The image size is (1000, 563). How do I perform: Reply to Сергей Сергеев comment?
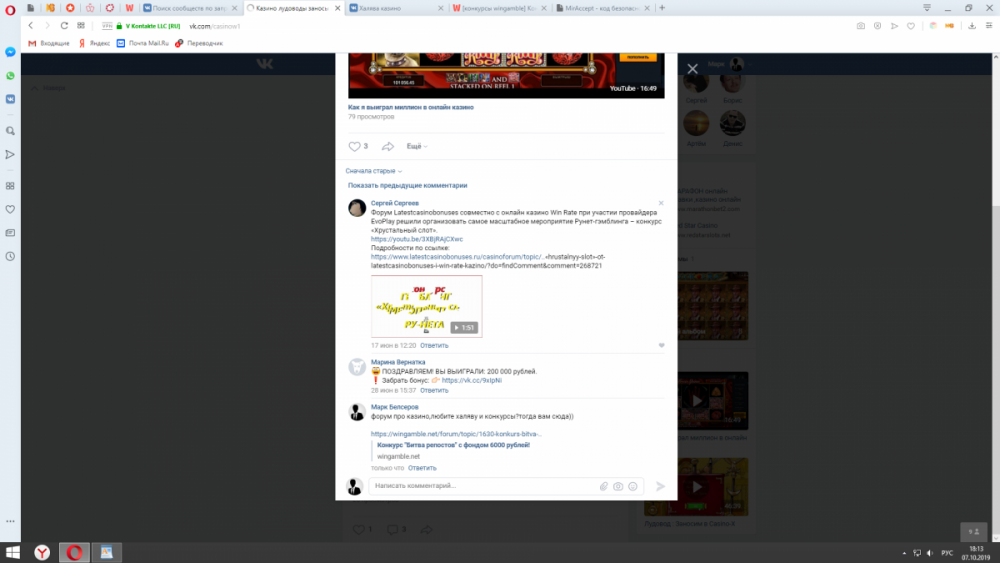pos(434,346)
